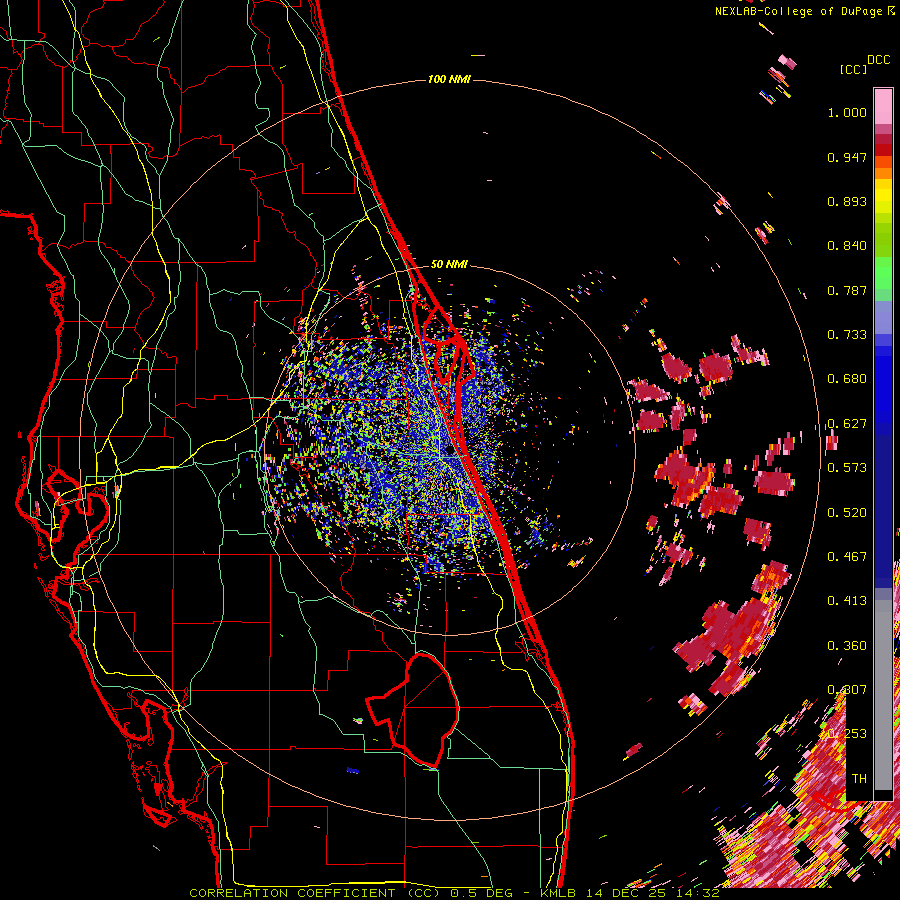Select the 0.787 scale value
The image size is (900, 900).
[847, 290]
